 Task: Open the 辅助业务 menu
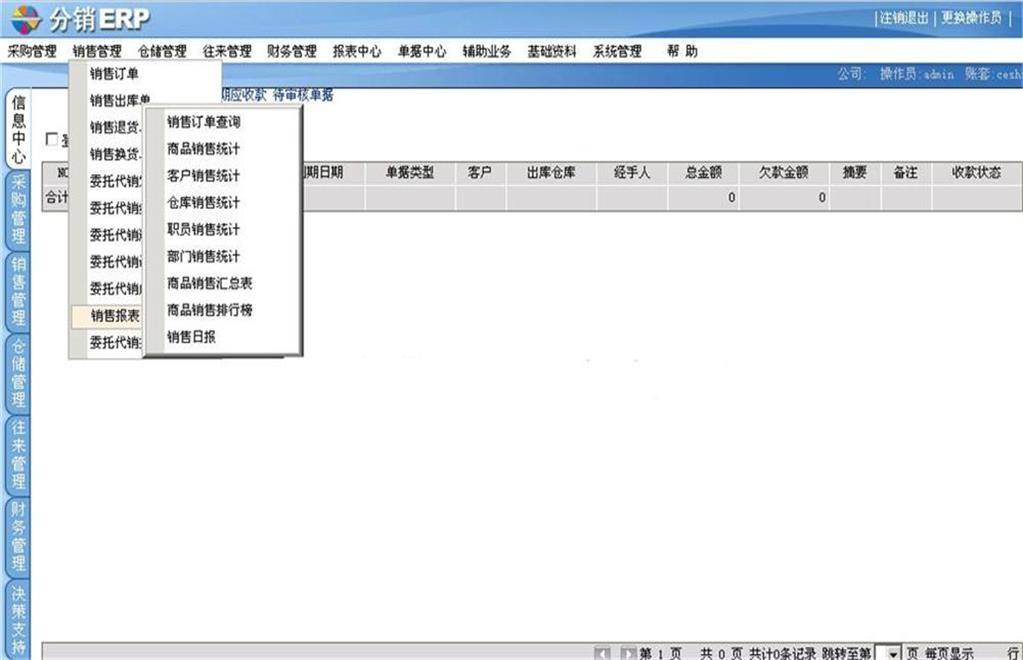487,52
